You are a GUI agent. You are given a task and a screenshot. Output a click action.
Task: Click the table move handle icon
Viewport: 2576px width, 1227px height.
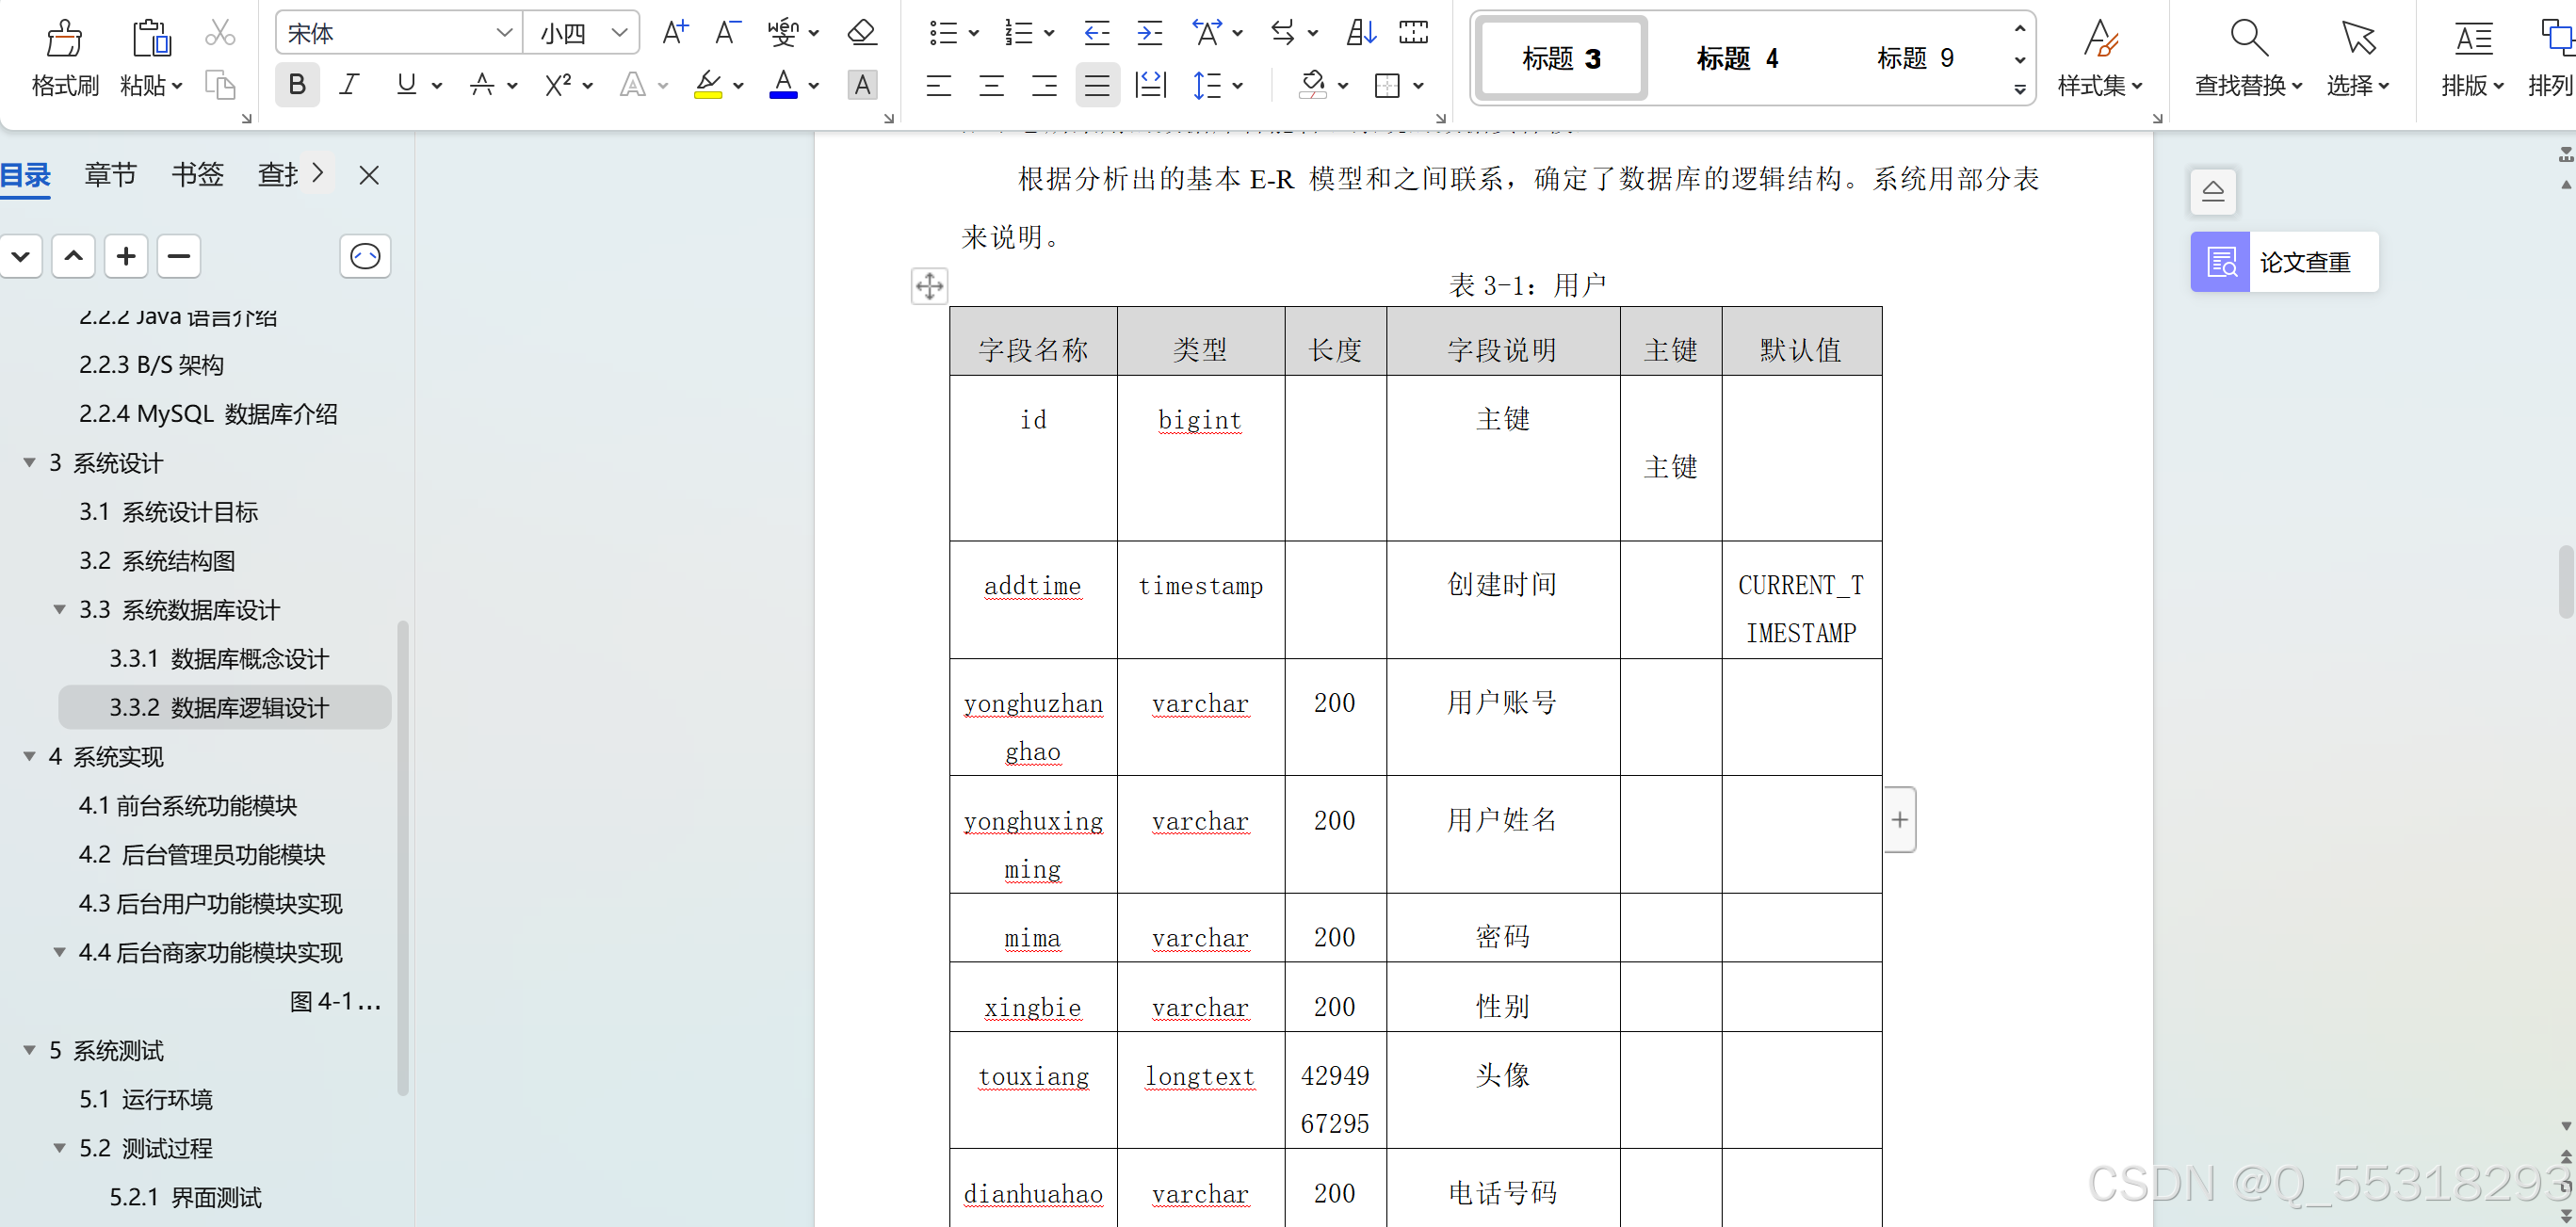(929, 286)
